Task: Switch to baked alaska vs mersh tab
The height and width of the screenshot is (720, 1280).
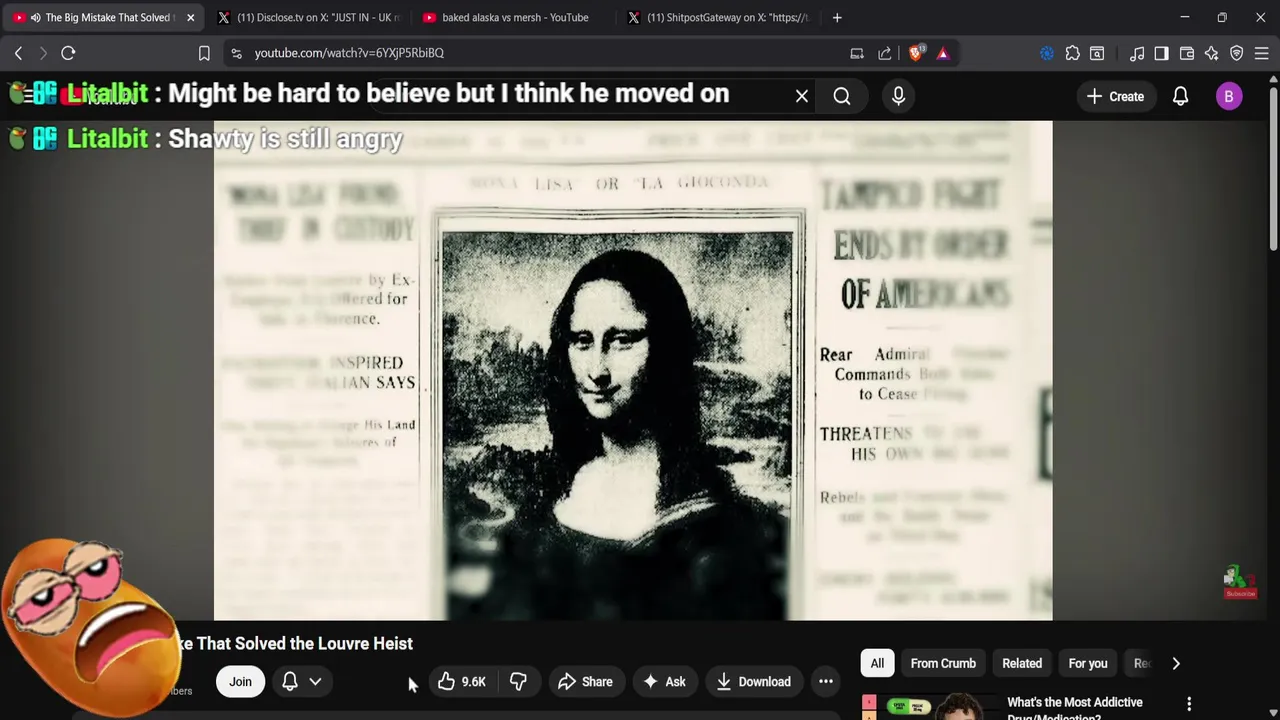Action: [514, 17]
